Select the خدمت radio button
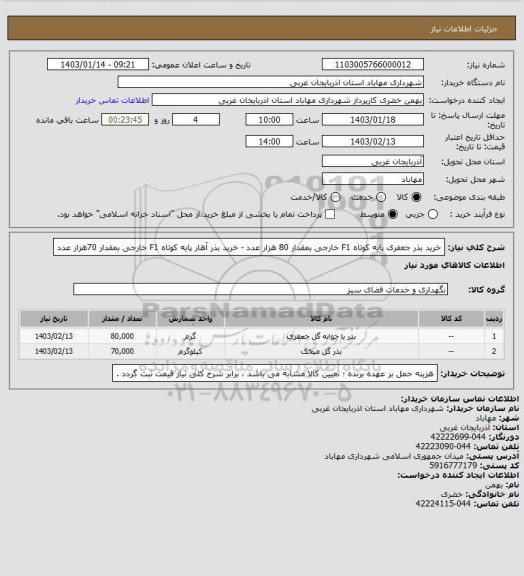The image size is (524, 576). 381,197
